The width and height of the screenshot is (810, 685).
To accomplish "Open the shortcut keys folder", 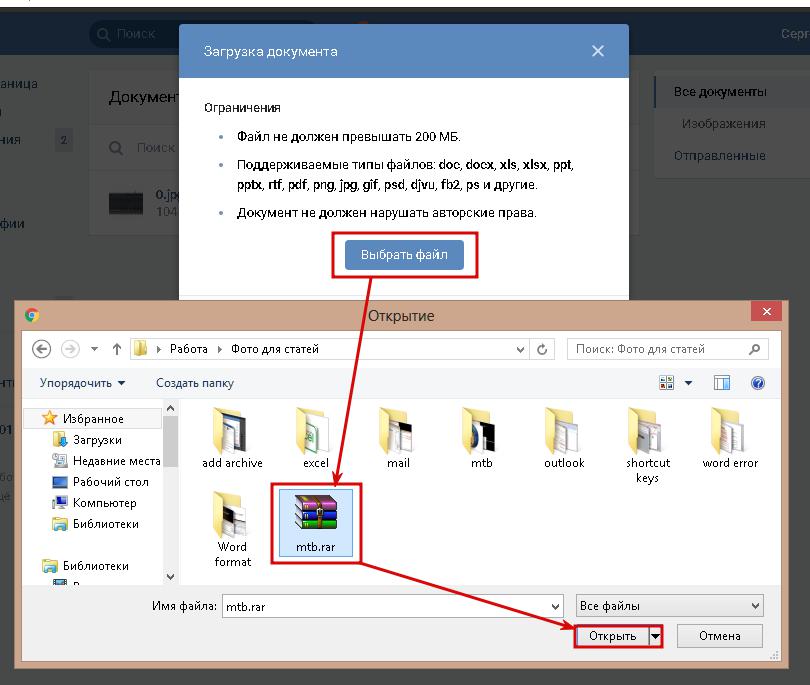I will point(647,445).
